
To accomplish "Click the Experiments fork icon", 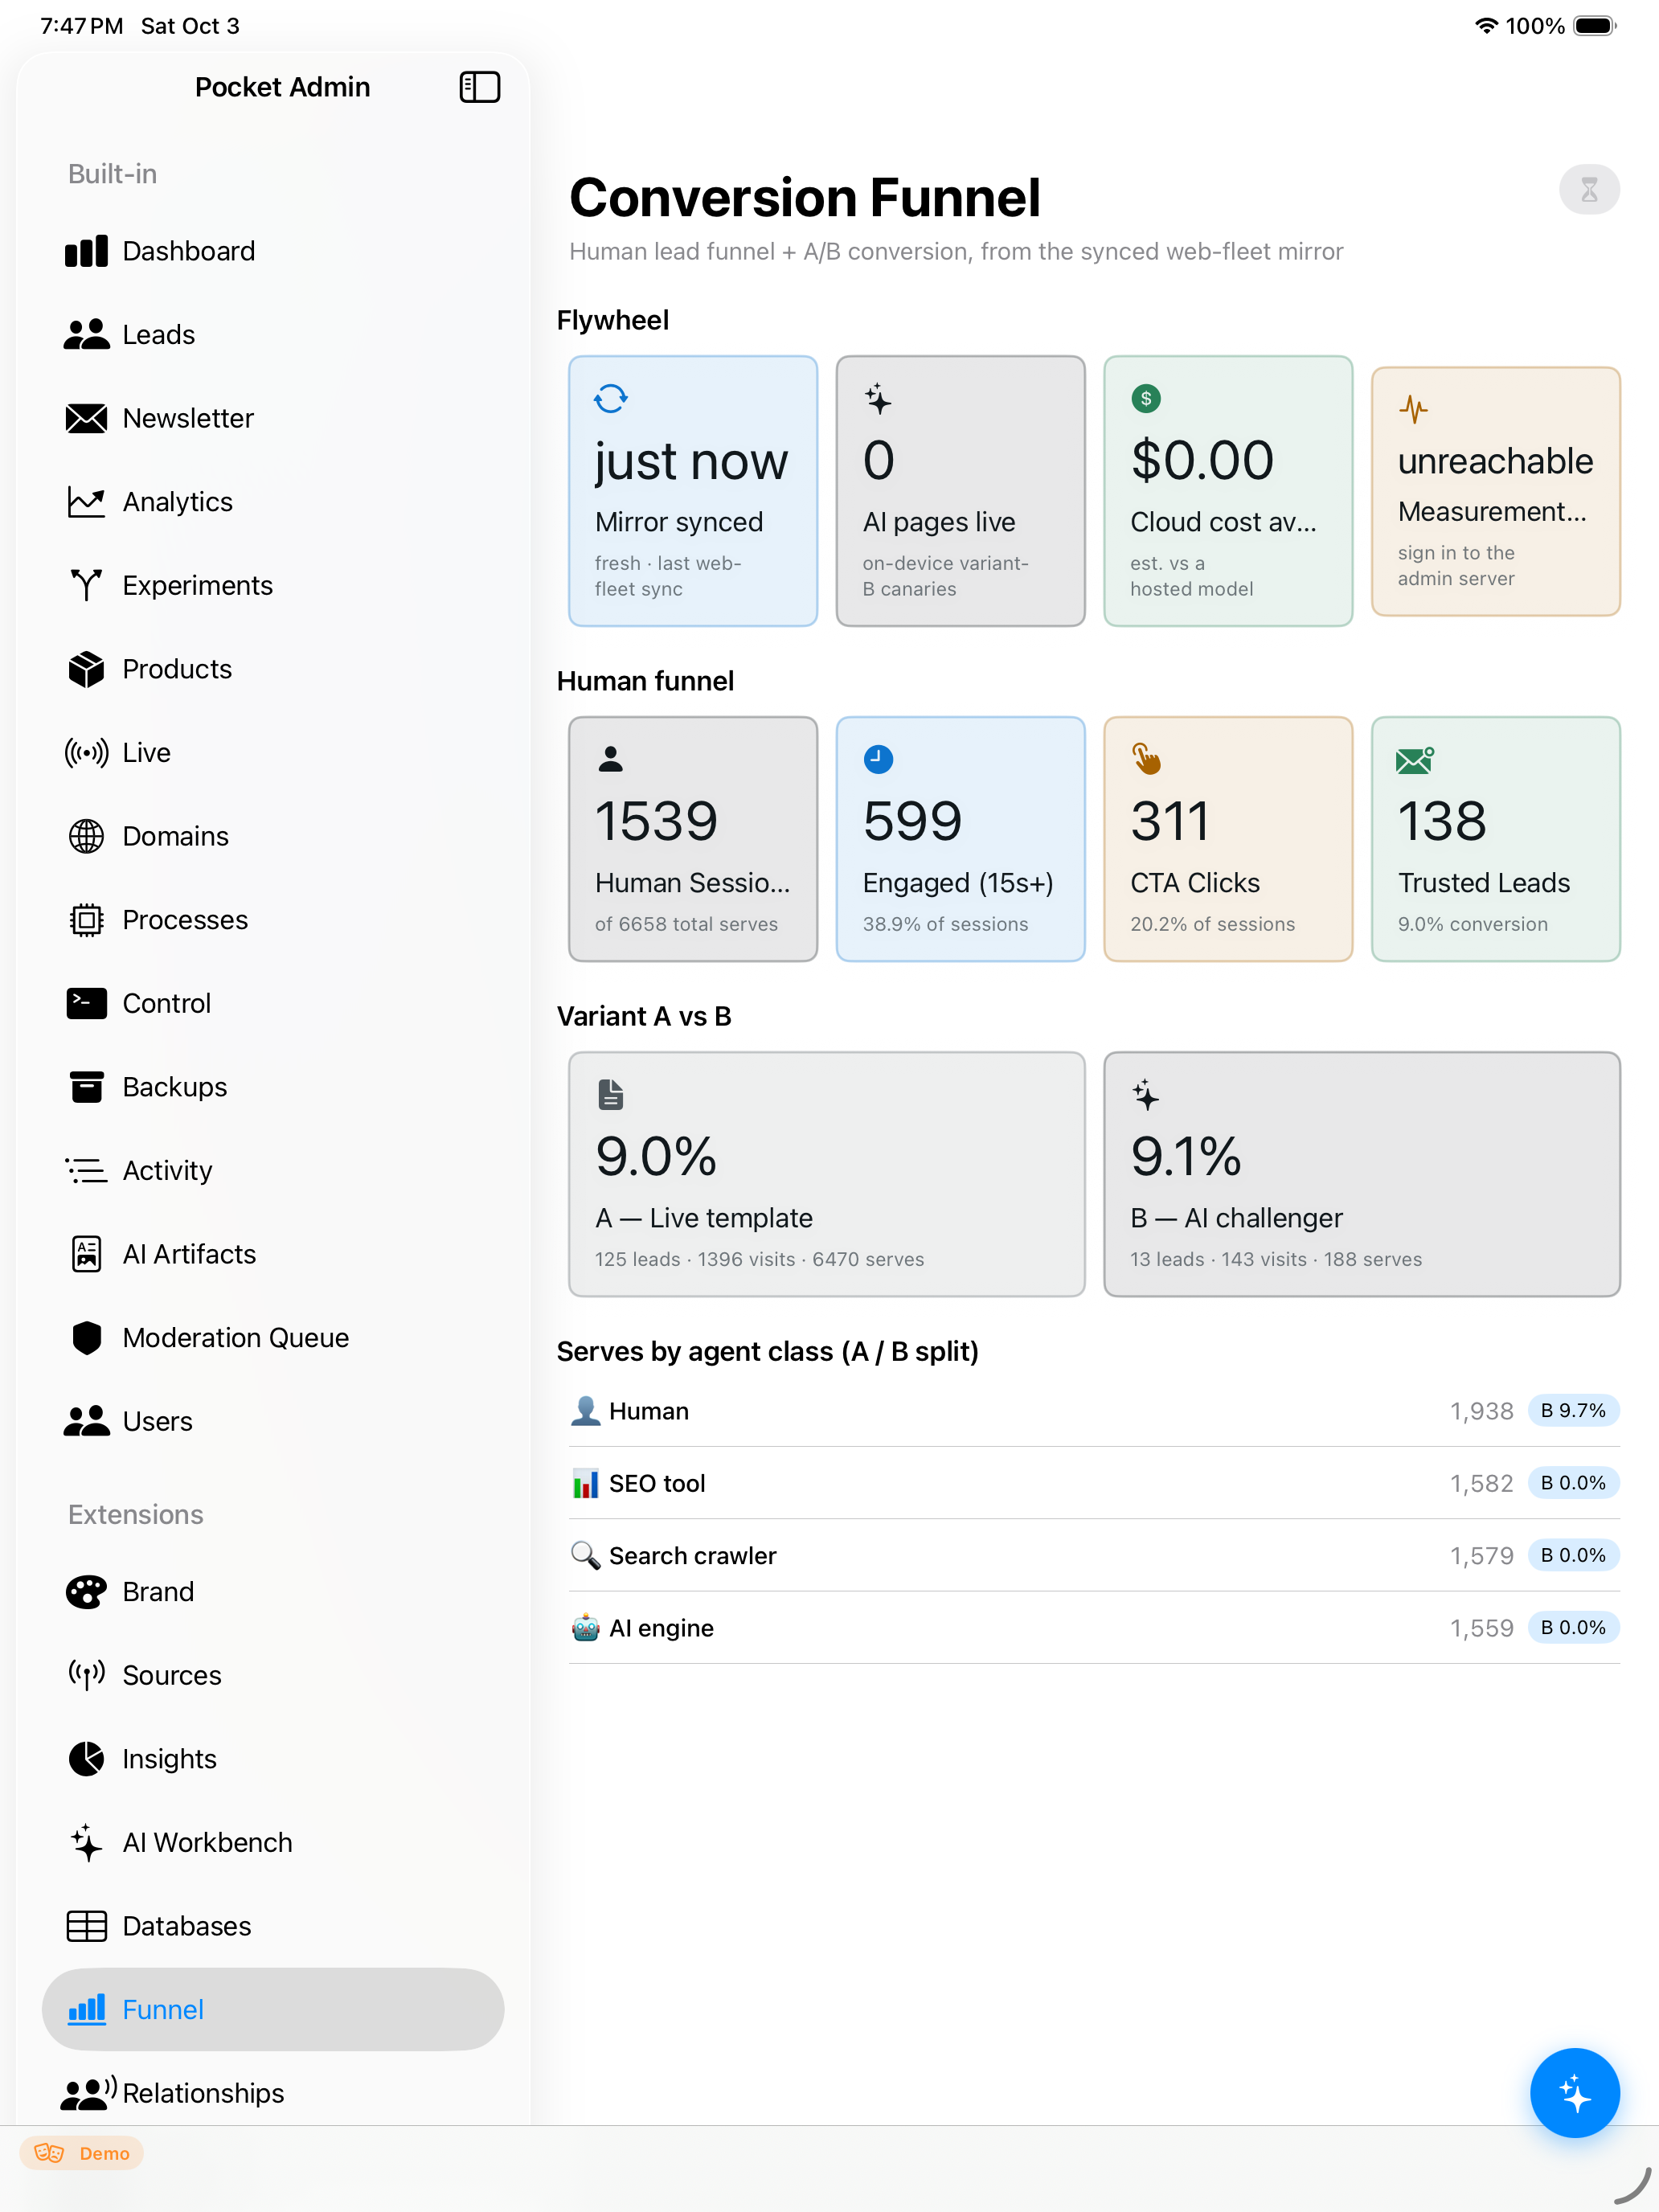I will coord(86,586).
